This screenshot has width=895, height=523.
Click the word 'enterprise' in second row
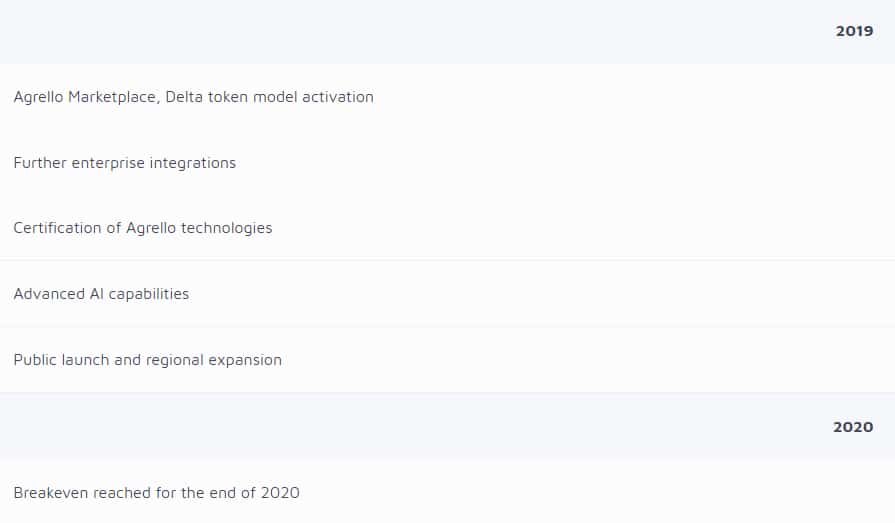[x=108, y=163]
